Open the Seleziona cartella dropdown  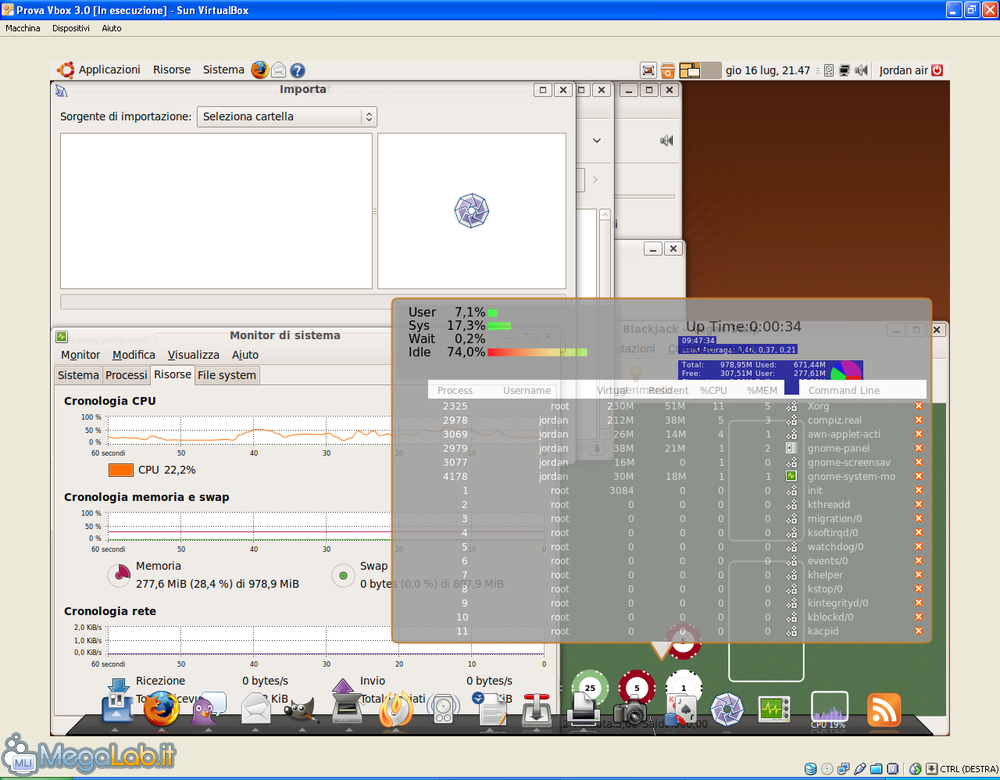point(286,117)
